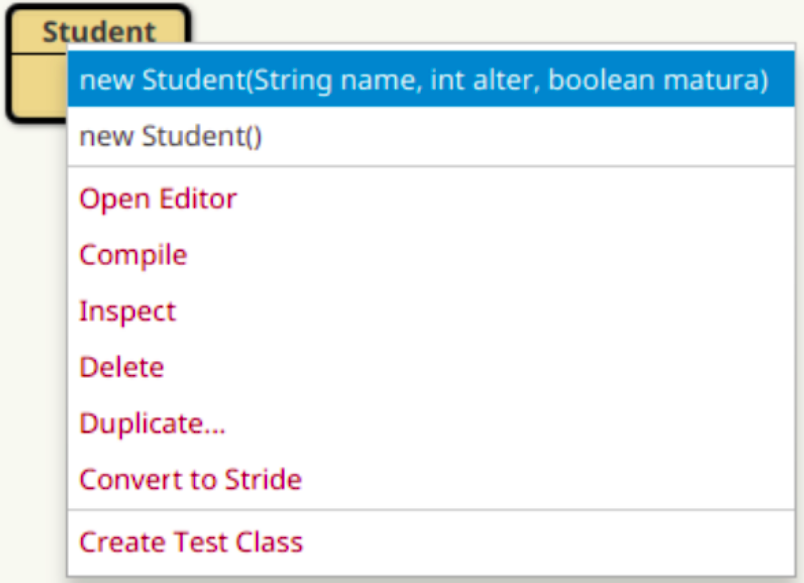This screenshot has width=804, height=583.
Task: Click the Student class name label
Action: [x=98, y=31]
